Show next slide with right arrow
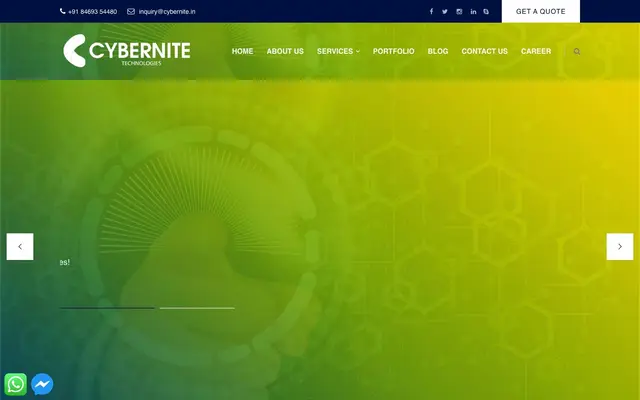 [x=620, y=247]
